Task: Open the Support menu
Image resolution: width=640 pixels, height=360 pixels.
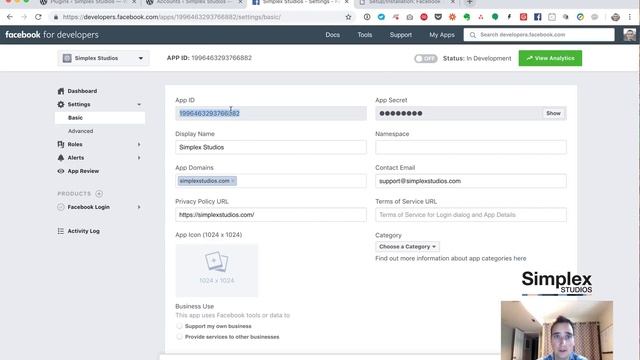Action: click(x=400, y=35)
